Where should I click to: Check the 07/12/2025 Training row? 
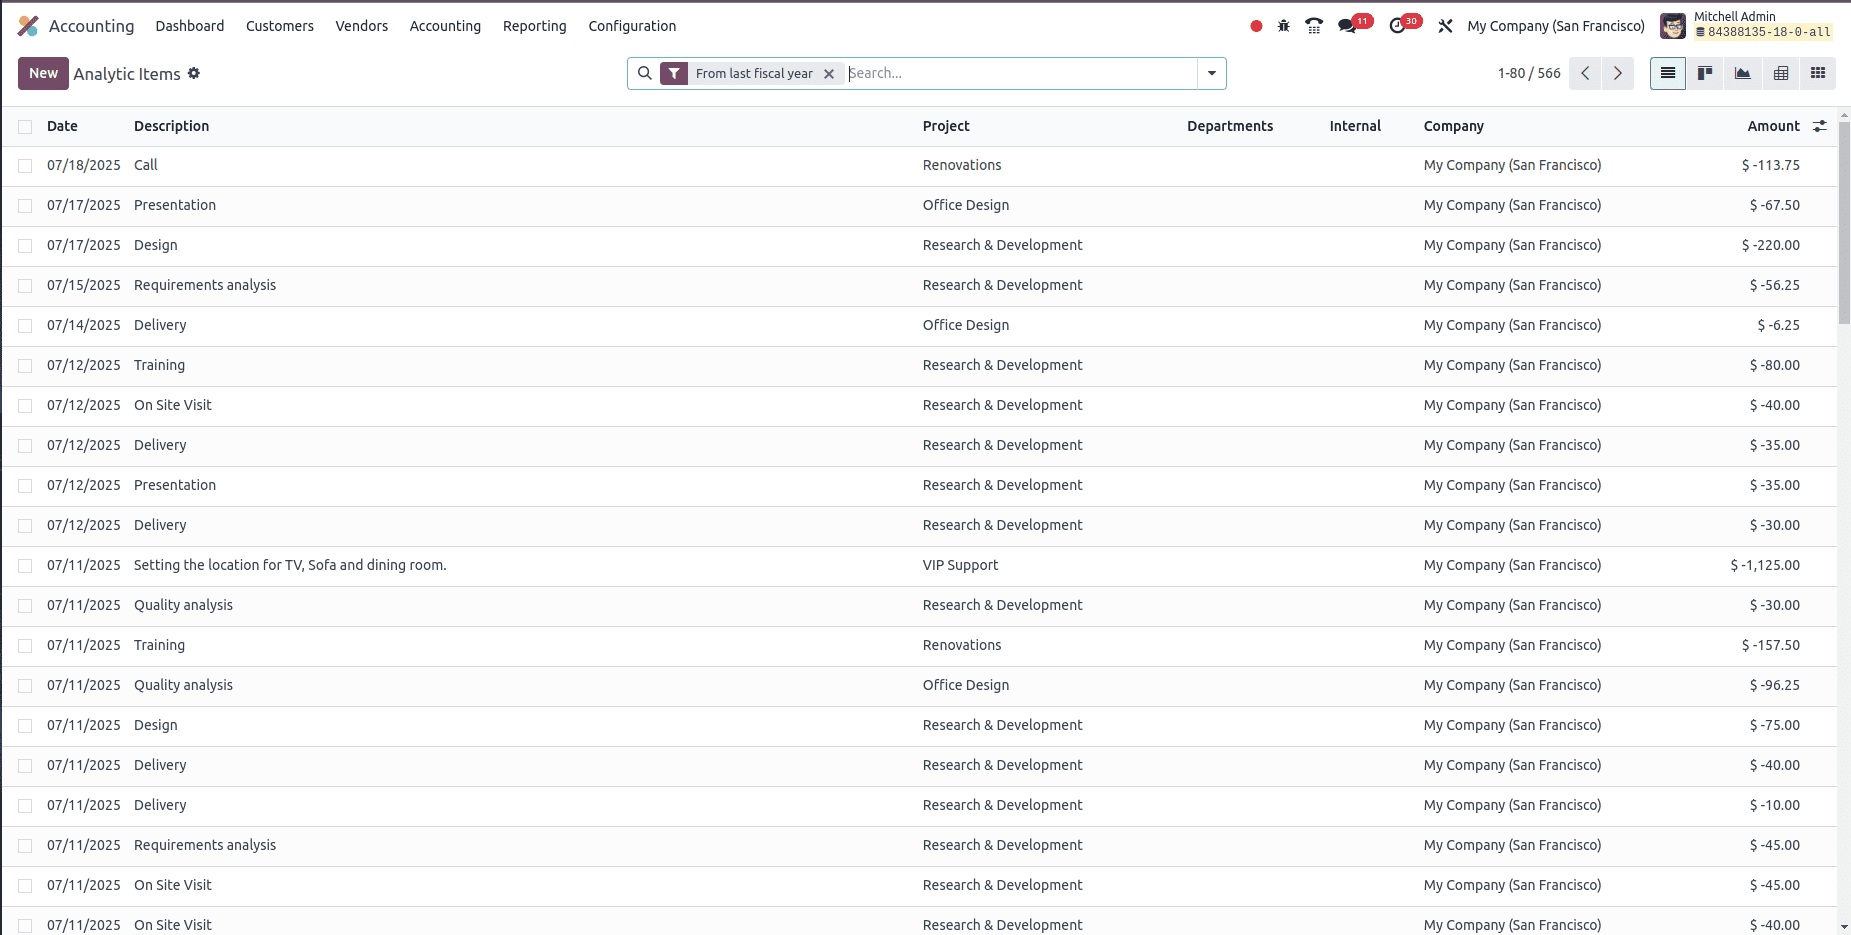click(25, 366)
